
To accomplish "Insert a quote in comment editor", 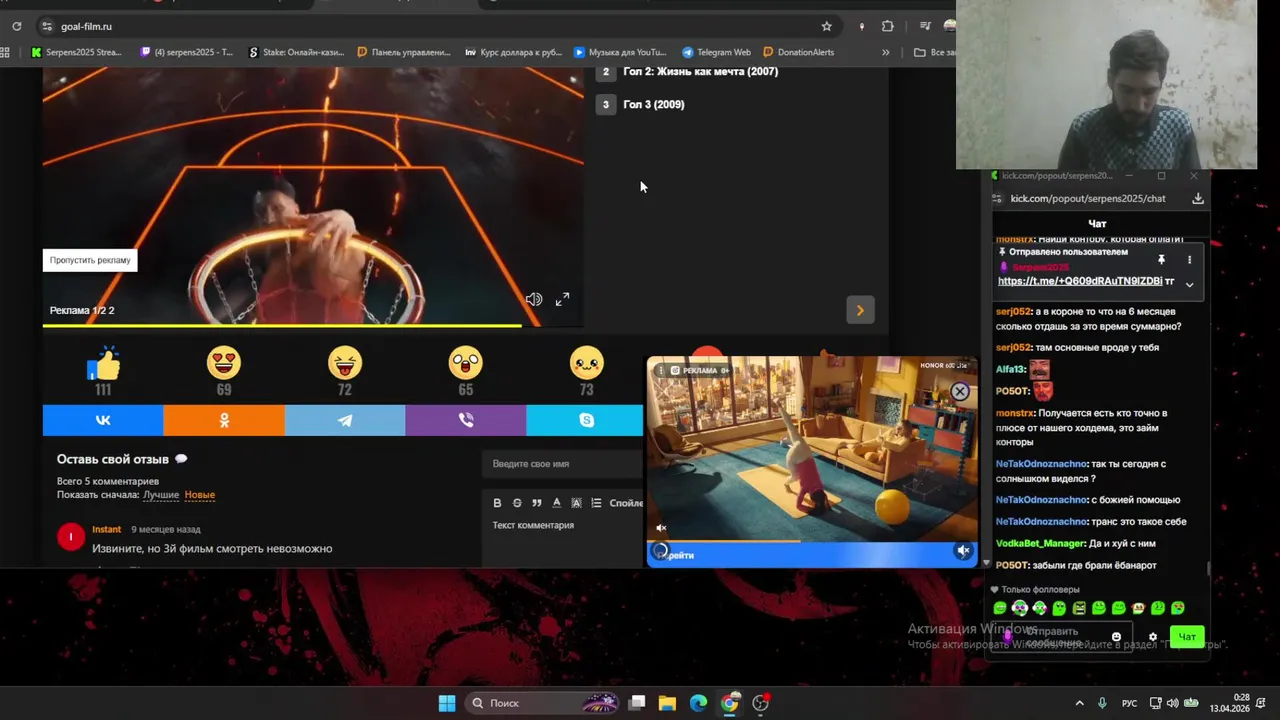I will pos(537,503).
